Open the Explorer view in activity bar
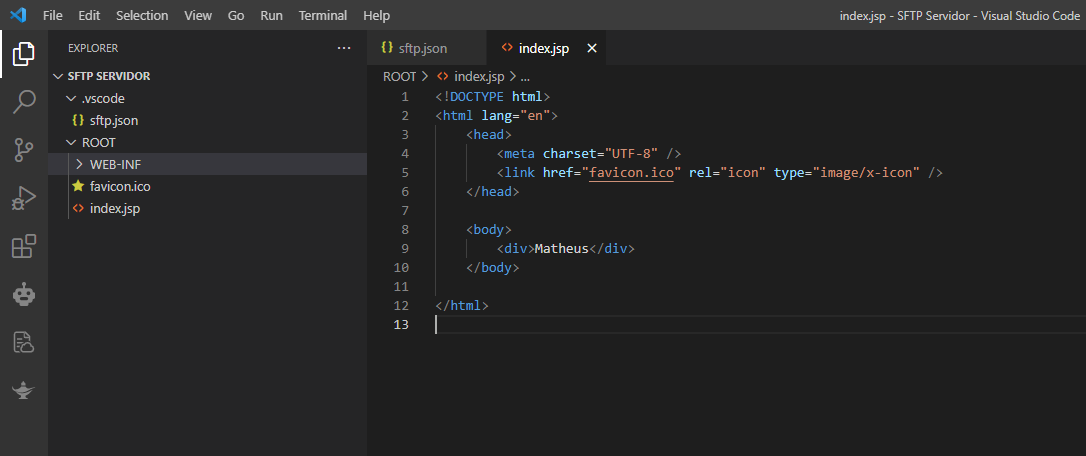 coord(24,54)
